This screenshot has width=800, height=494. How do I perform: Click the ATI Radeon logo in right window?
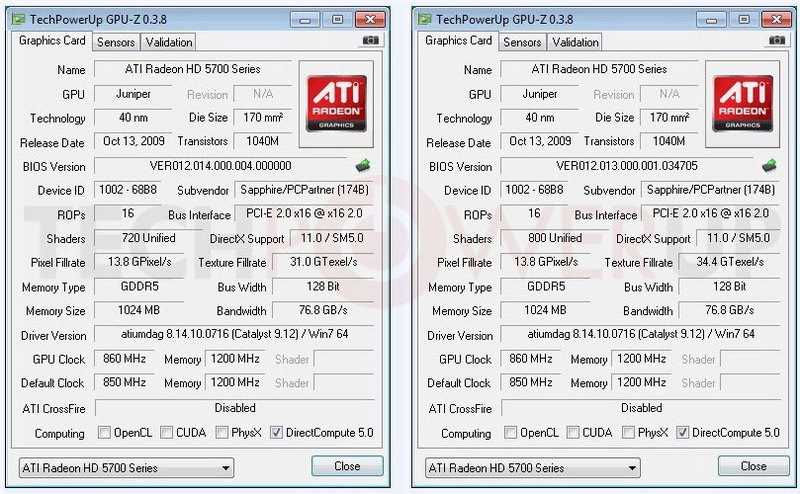743,104
